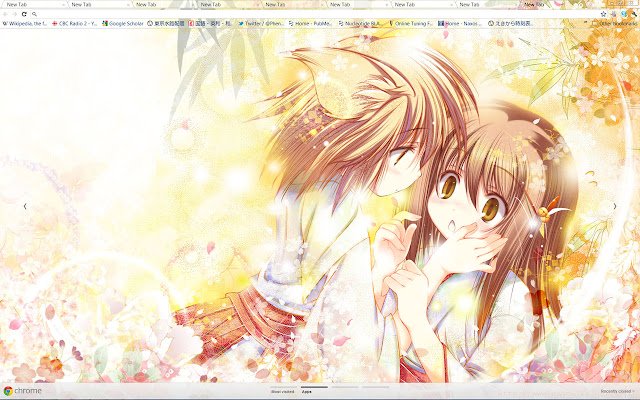Go back with the back arrow
The height and width of the screenshot is (400, 640).
5,14
